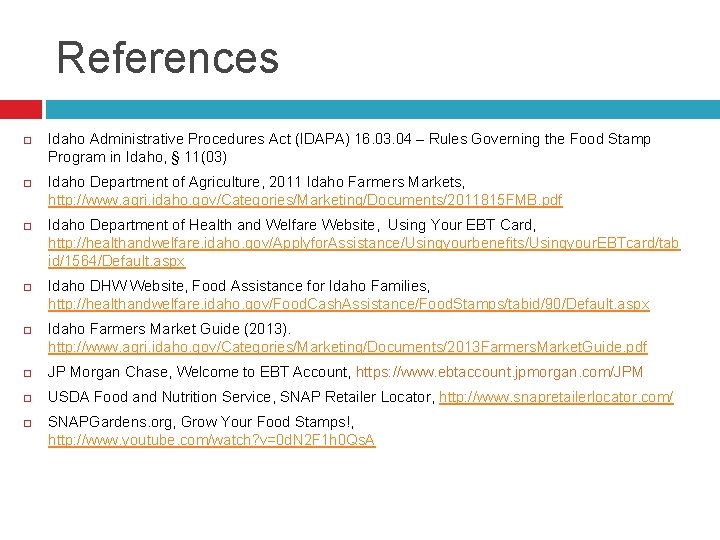Click the bullet beside Idaho Department of Health and Welfare
This screenshot has width=720, height=540.
[28, 226]
